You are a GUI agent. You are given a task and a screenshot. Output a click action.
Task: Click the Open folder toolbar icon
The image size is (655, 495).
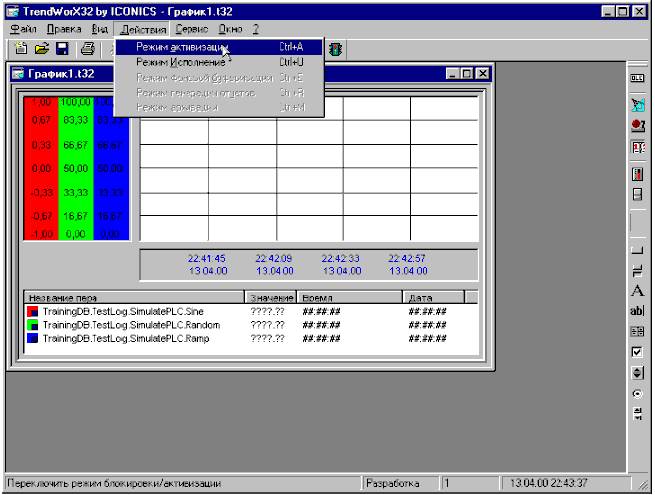pos(41,49)
